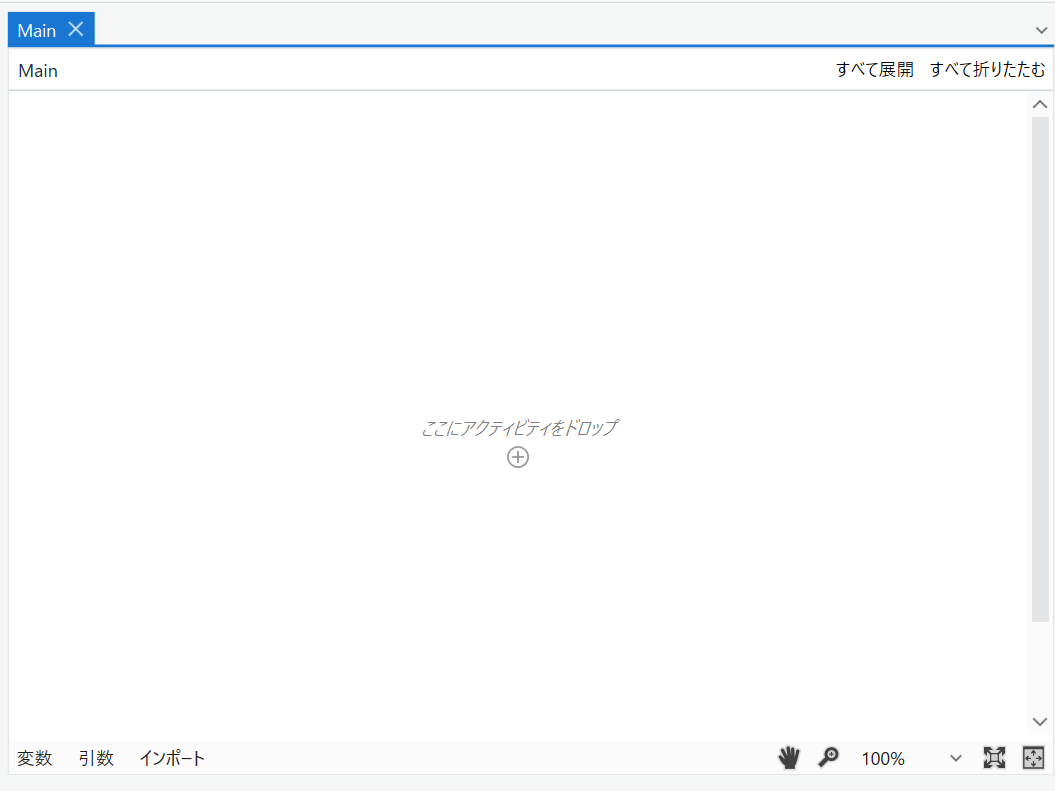Click the activity drop area in the canvas
Viewport: 1055px width, 791px height.
tap(518, 428)
